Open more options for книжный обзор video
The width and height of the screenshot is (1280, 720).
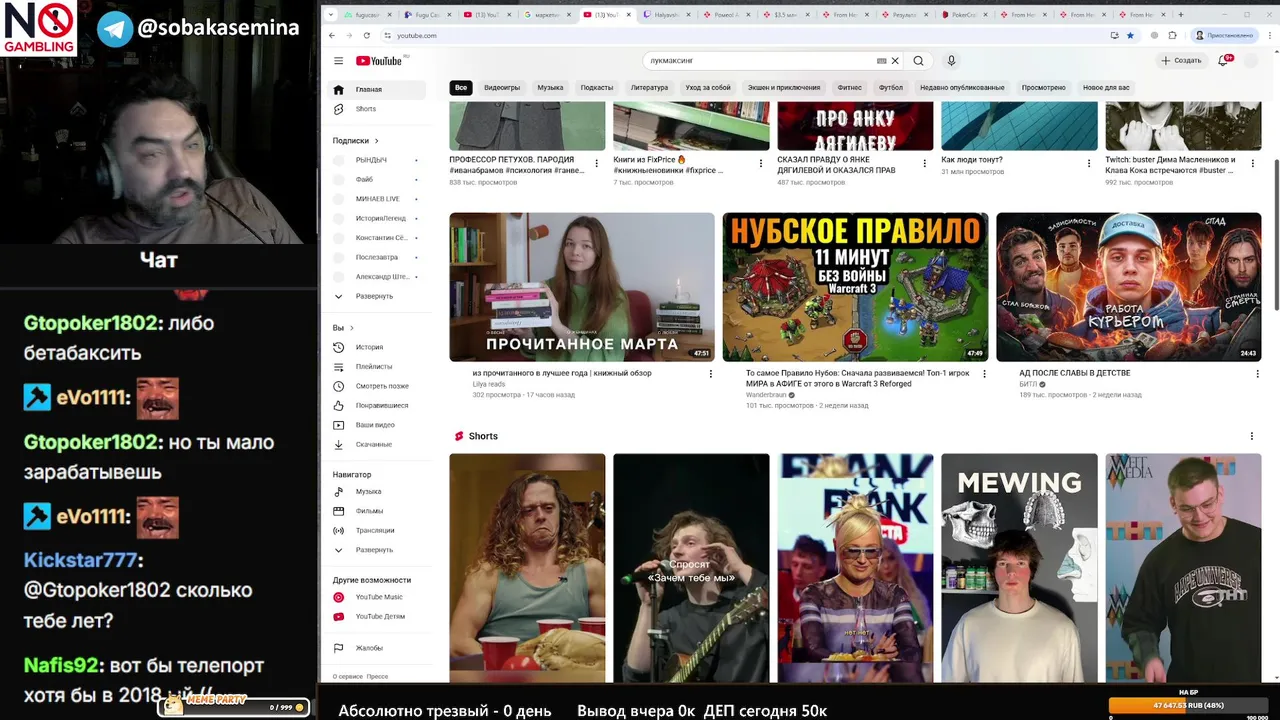pos(711,374)
